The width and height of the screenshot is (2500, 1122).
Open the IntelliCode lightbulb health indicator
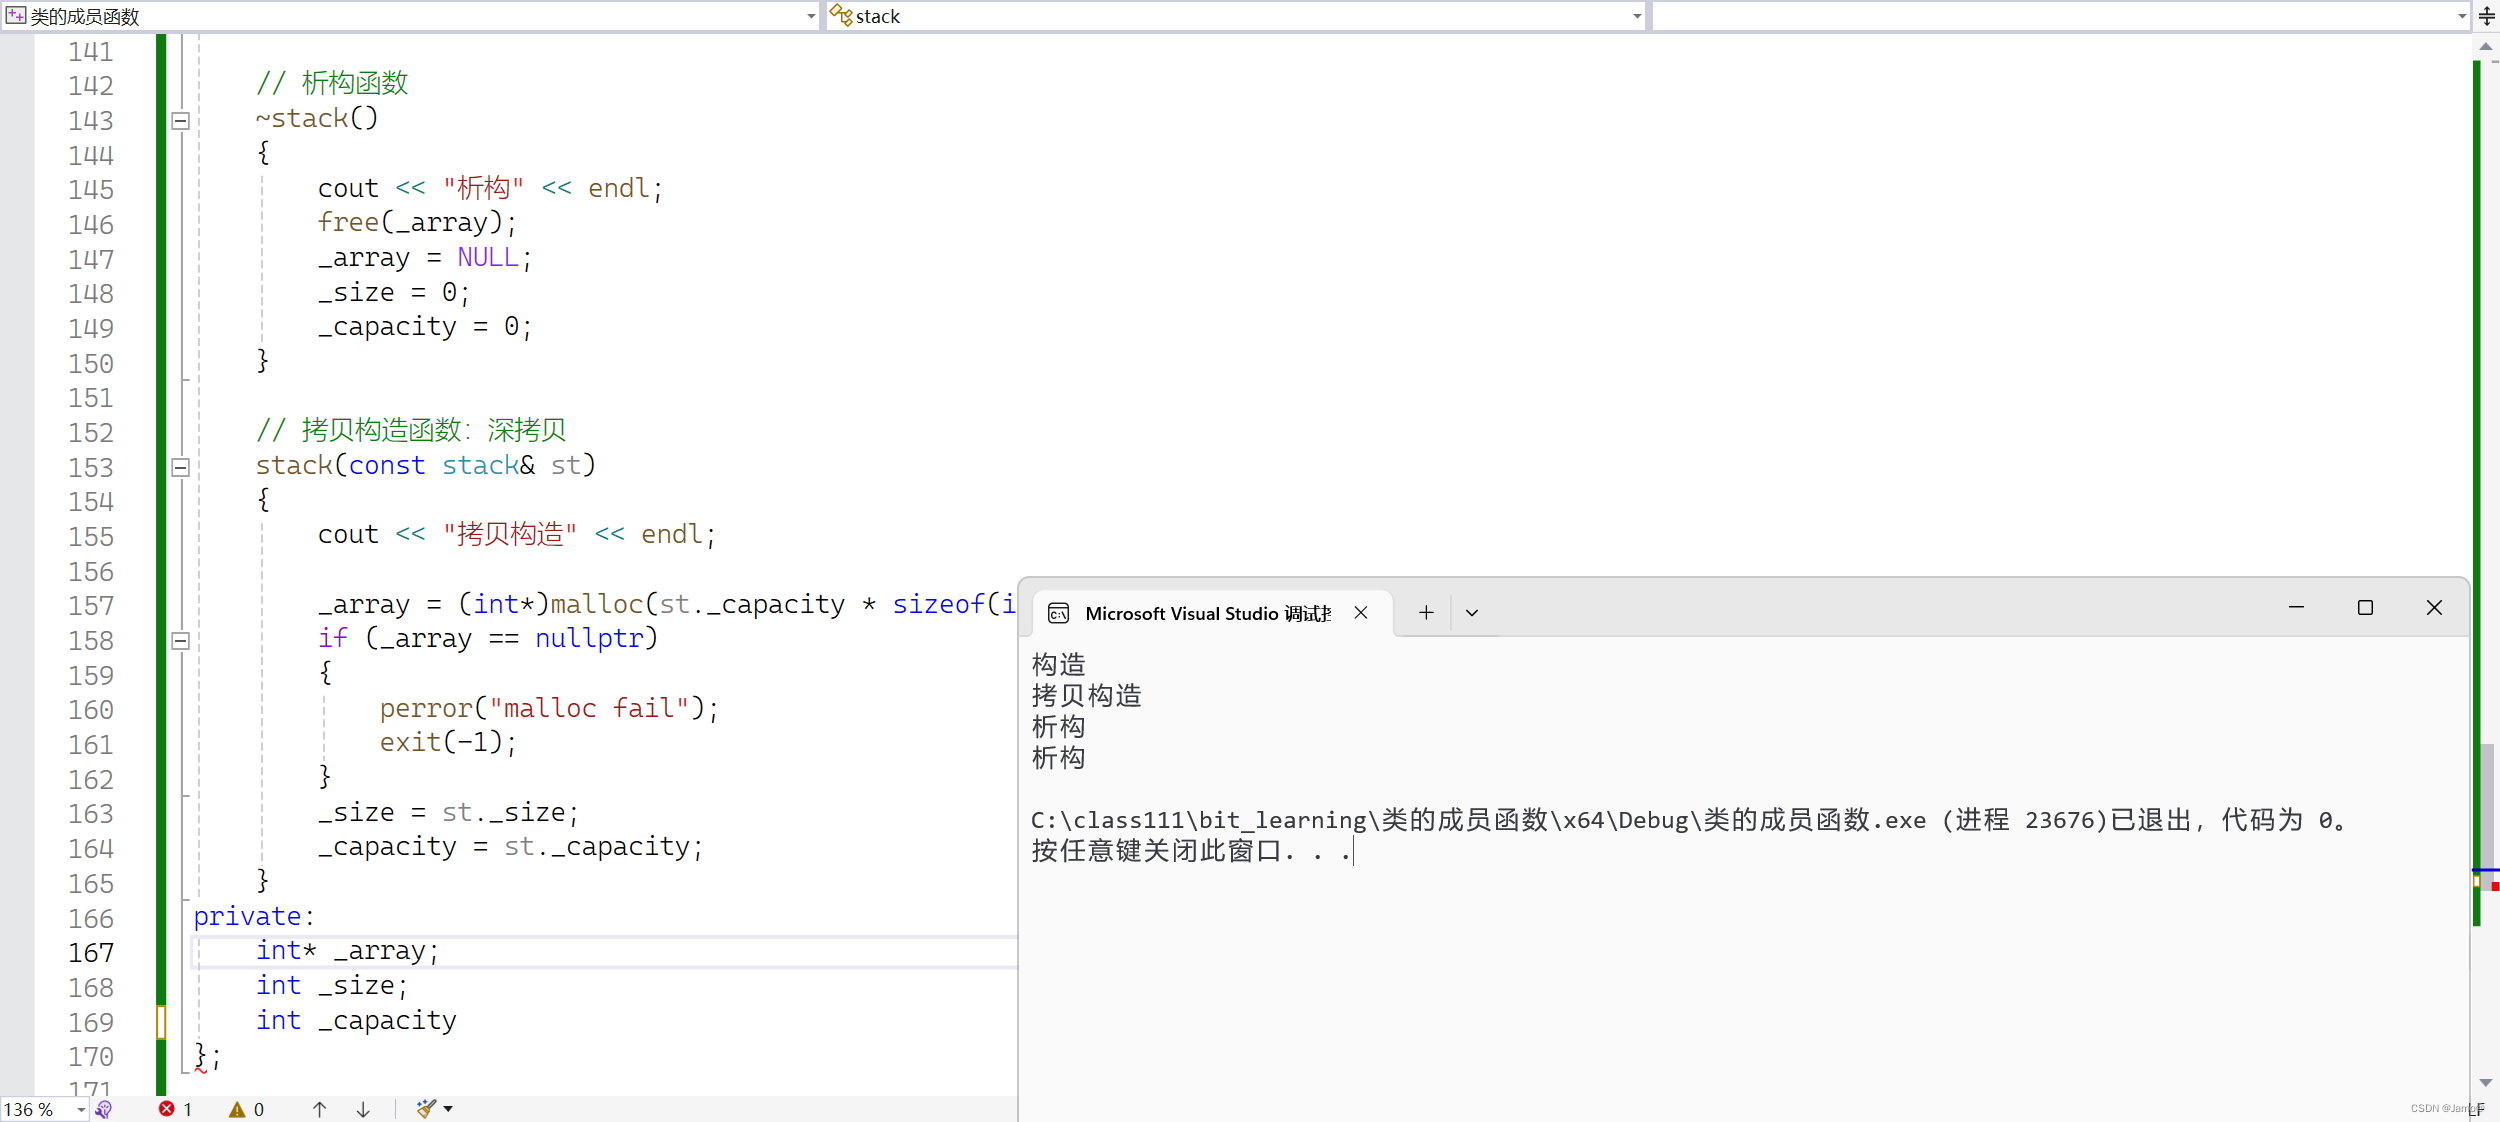click(x=104, y=1109)
